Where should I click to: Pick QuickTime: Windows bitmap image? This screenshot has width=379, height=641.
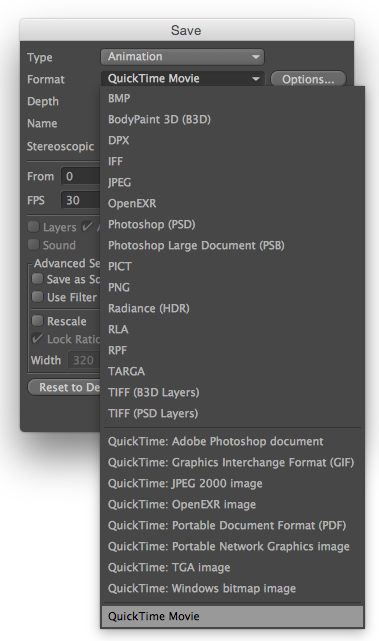tap(232, 588)
